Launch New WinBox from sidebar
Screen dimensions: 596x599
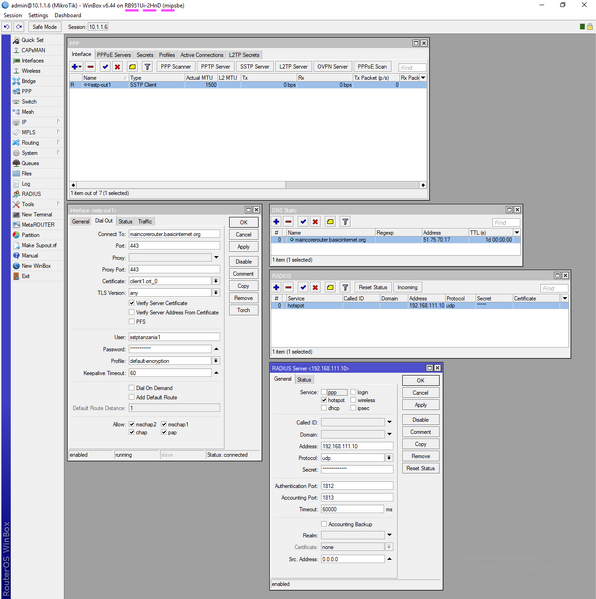pos(36,266)
